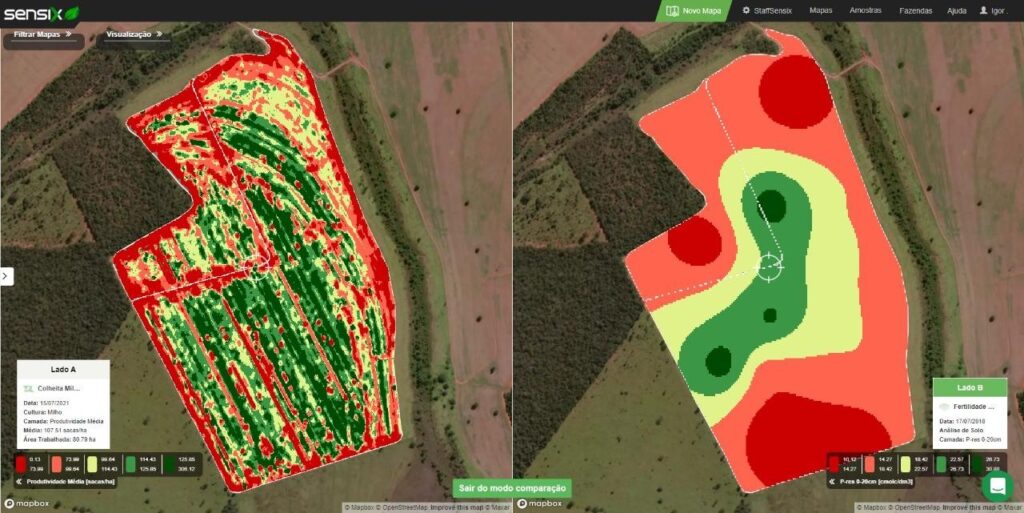Collapse the Produtividade Média legend

(x=20, y=481)
